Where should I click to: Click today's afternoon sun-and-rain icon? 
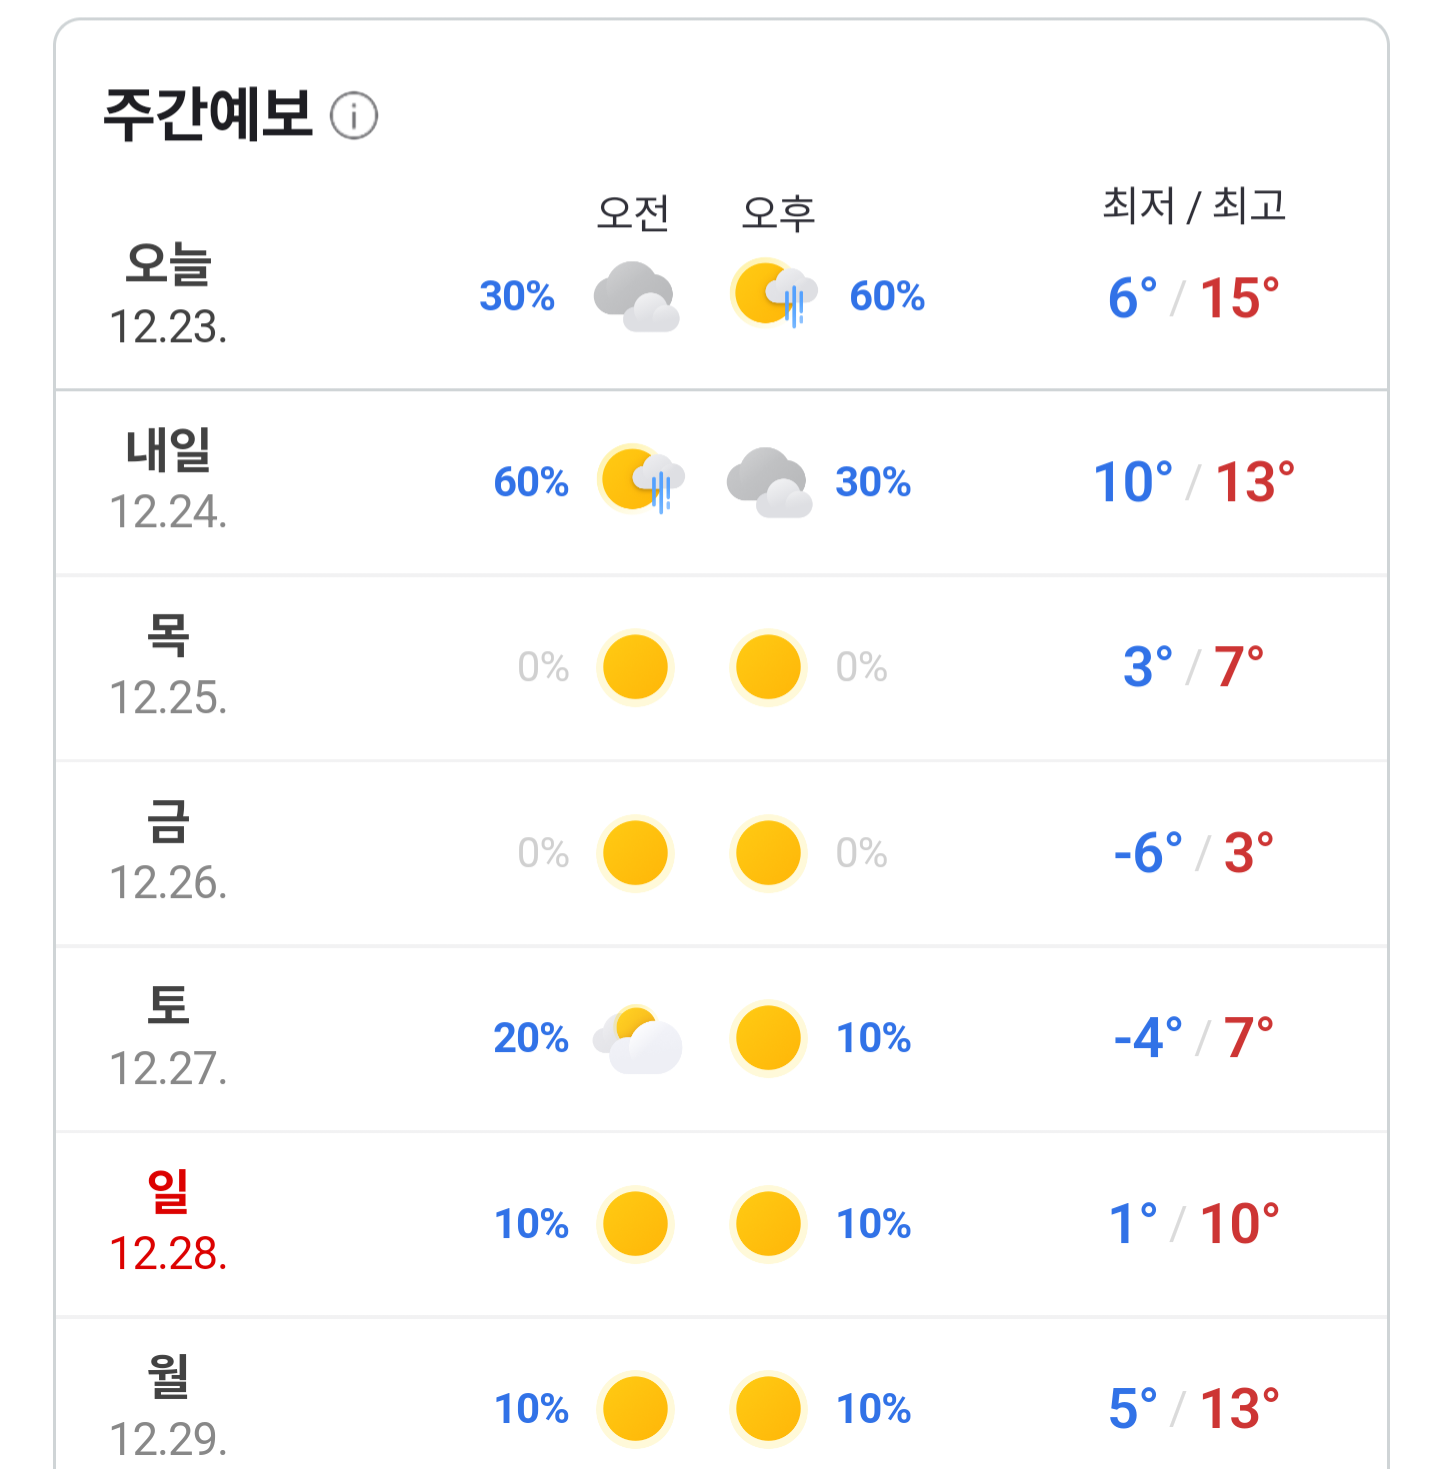click(x=774, y=294)
